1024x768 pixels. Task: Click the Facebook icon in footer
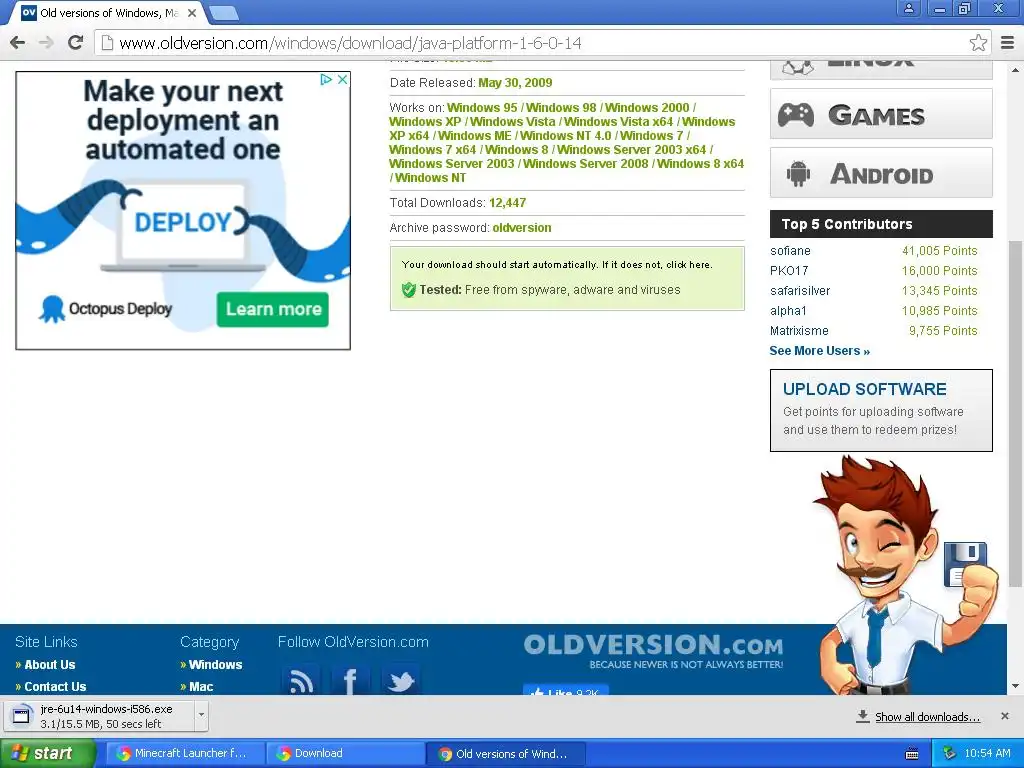click(x=350, y=680)
